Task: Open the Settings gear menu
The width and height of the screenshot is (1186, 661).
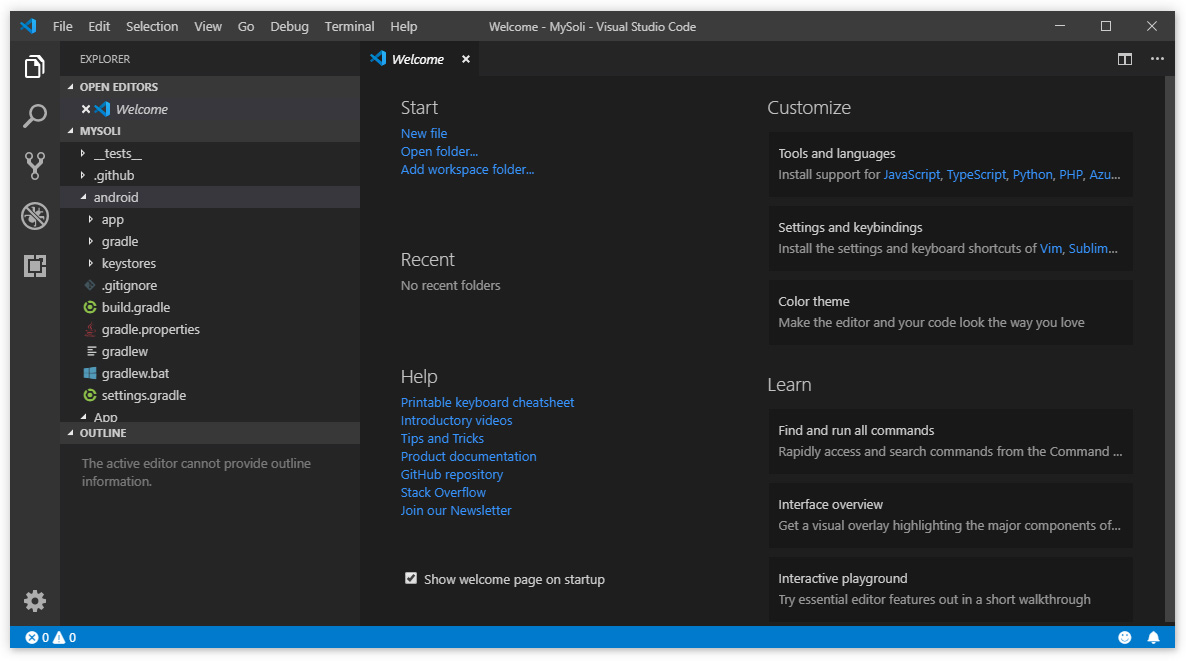Action: [35, 601]
